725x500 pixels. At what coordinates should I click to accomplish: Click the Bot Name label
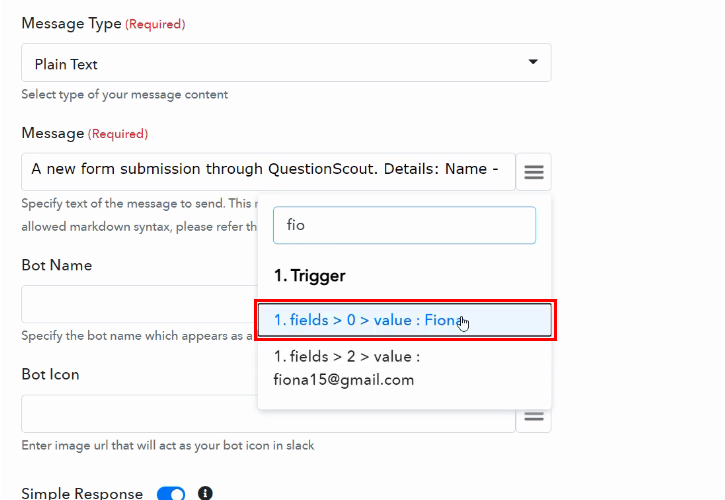point(57,265)
